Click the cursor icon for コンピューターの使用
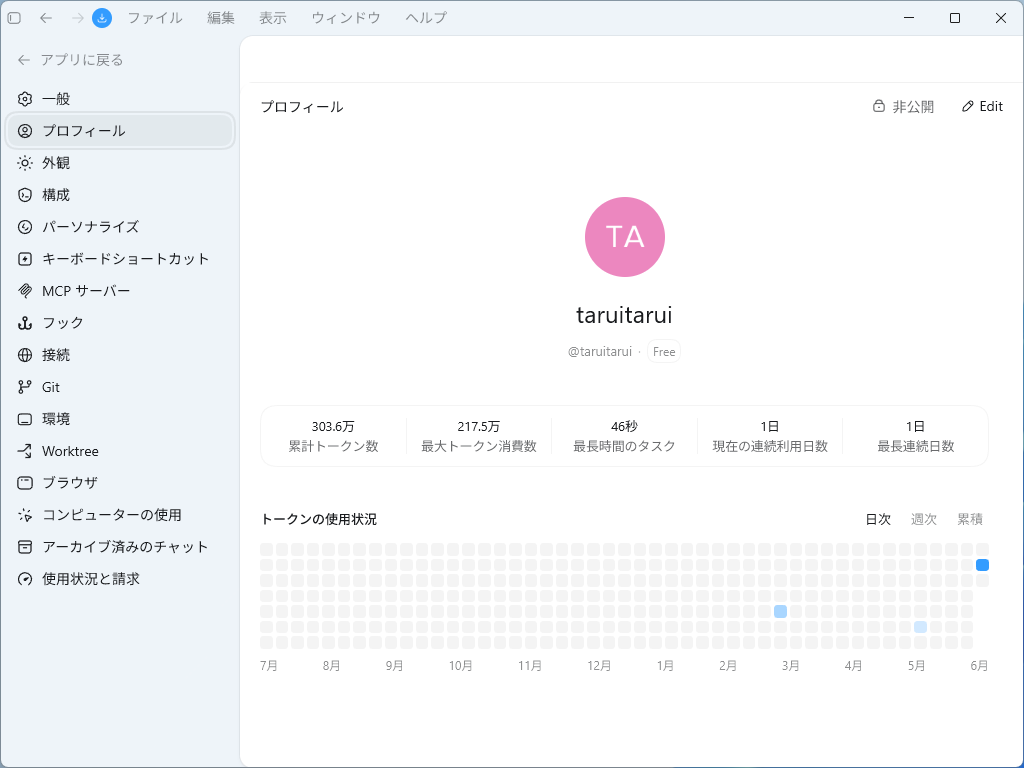 point(25,515)
